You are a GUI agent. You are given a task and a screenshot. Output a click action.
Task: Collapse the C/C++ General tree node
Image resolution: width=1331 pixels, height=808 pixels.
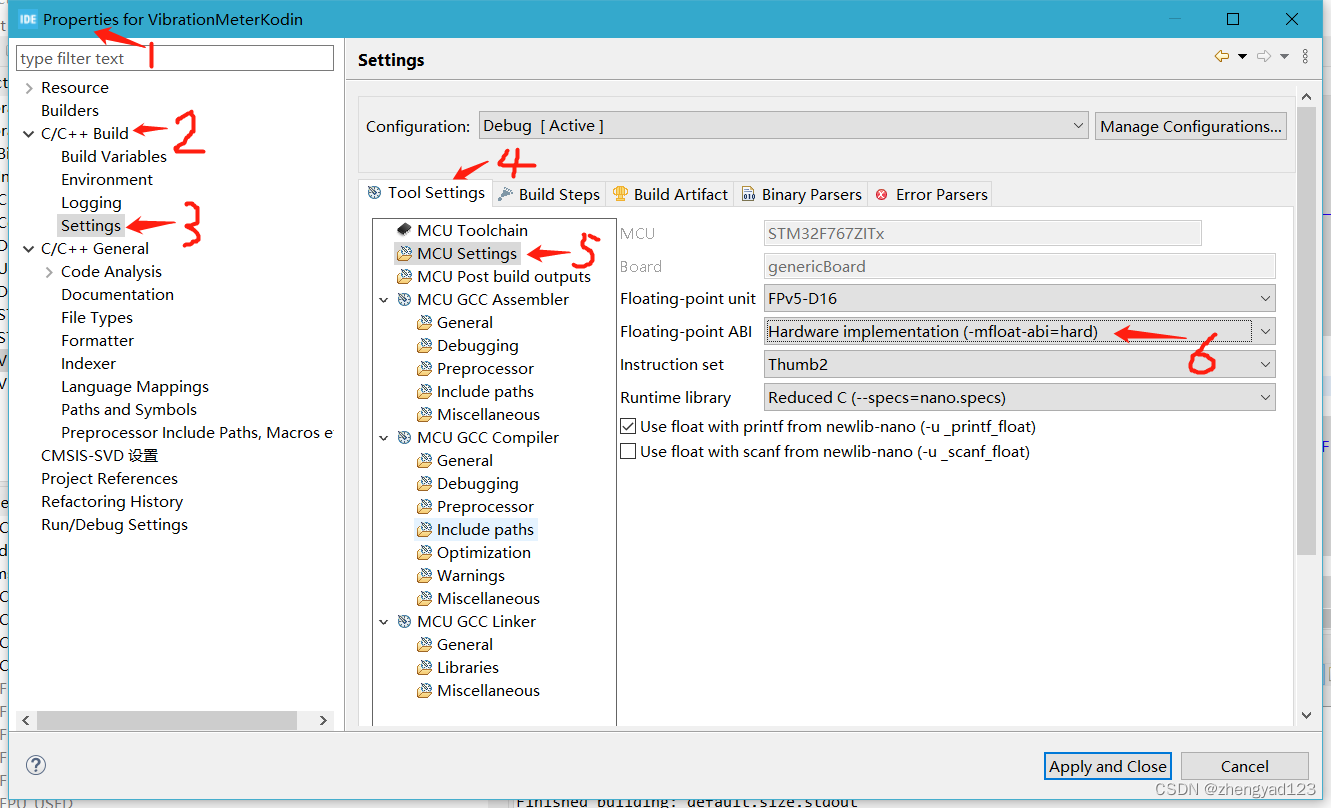pyautogui.click(x=29, y=249)
